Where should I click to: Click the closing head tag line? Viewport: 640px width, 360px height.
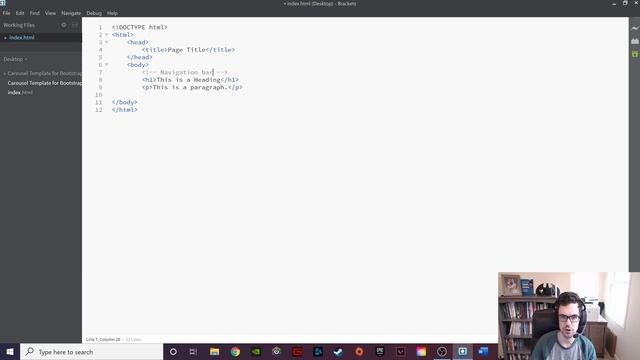pos(140,57)
